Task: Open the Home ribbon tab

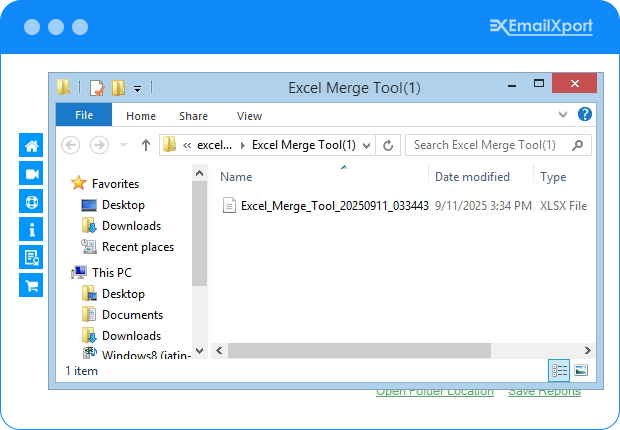Action: tap(141, 116)
